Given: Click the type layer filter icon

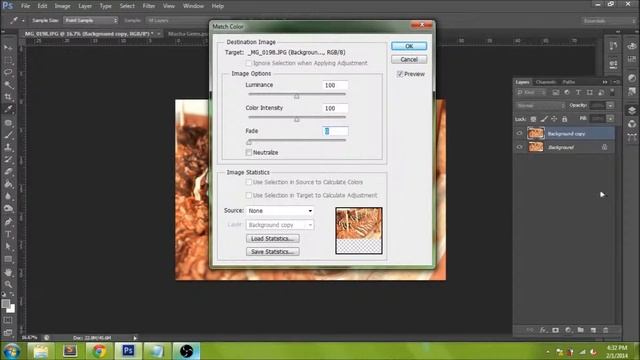Looking at the screenshot, I should tap(578, 93).
